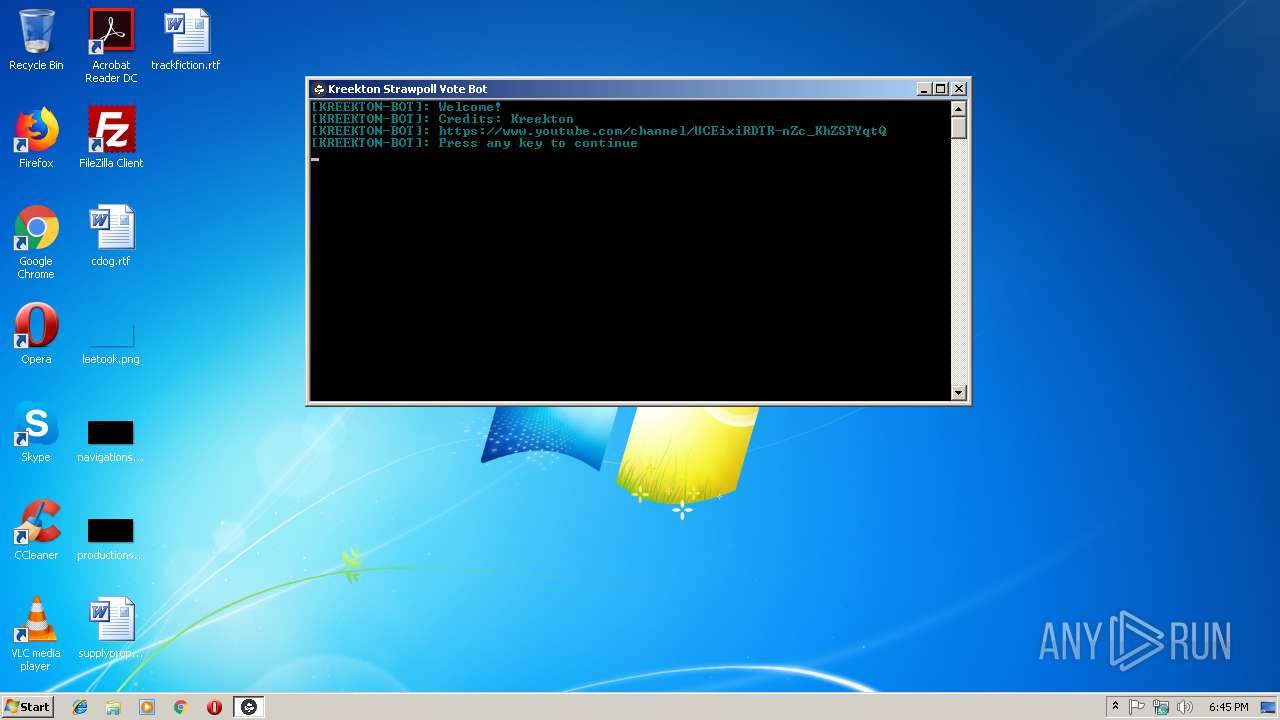1280x720 pixels.
Task: Launch Windows Media Player from taskbar
Action: point(147,707)
